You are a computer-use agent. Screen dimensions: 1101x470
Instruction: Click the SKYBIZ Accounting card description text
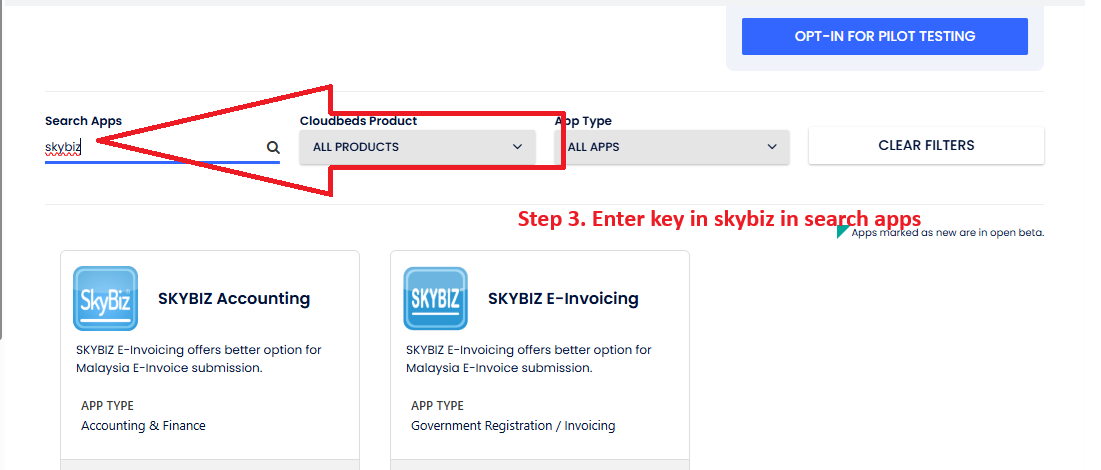(x=198, y=359)
